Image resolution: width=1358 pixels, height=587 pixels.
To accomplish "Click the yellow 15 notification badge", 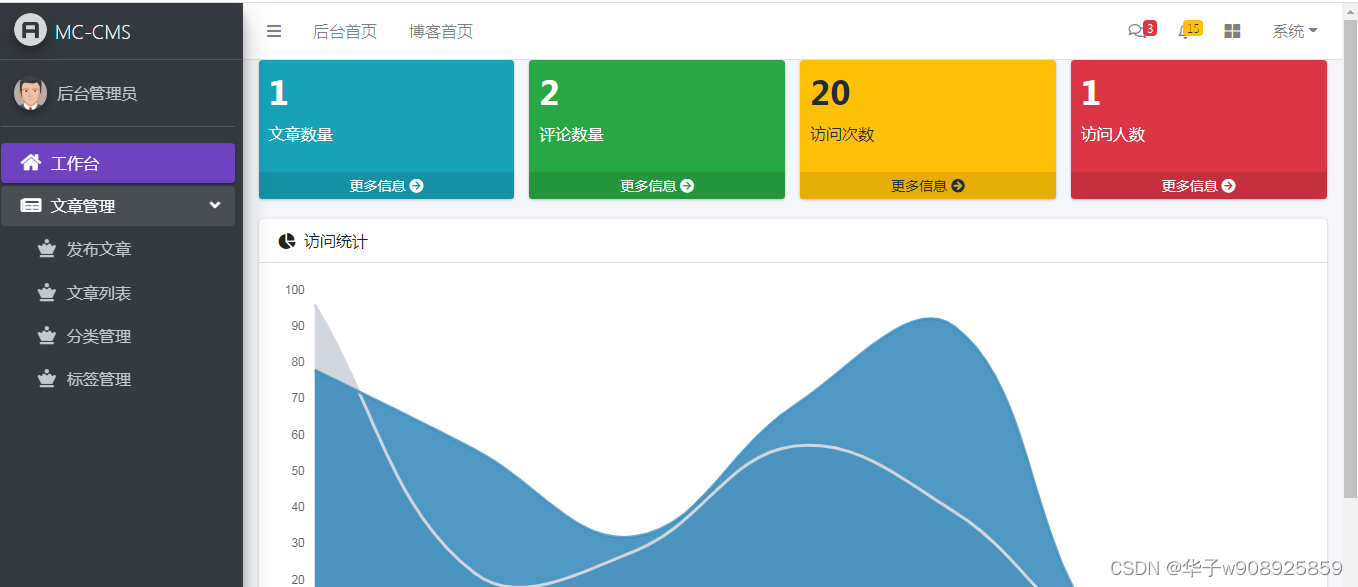I will 1192,28.
